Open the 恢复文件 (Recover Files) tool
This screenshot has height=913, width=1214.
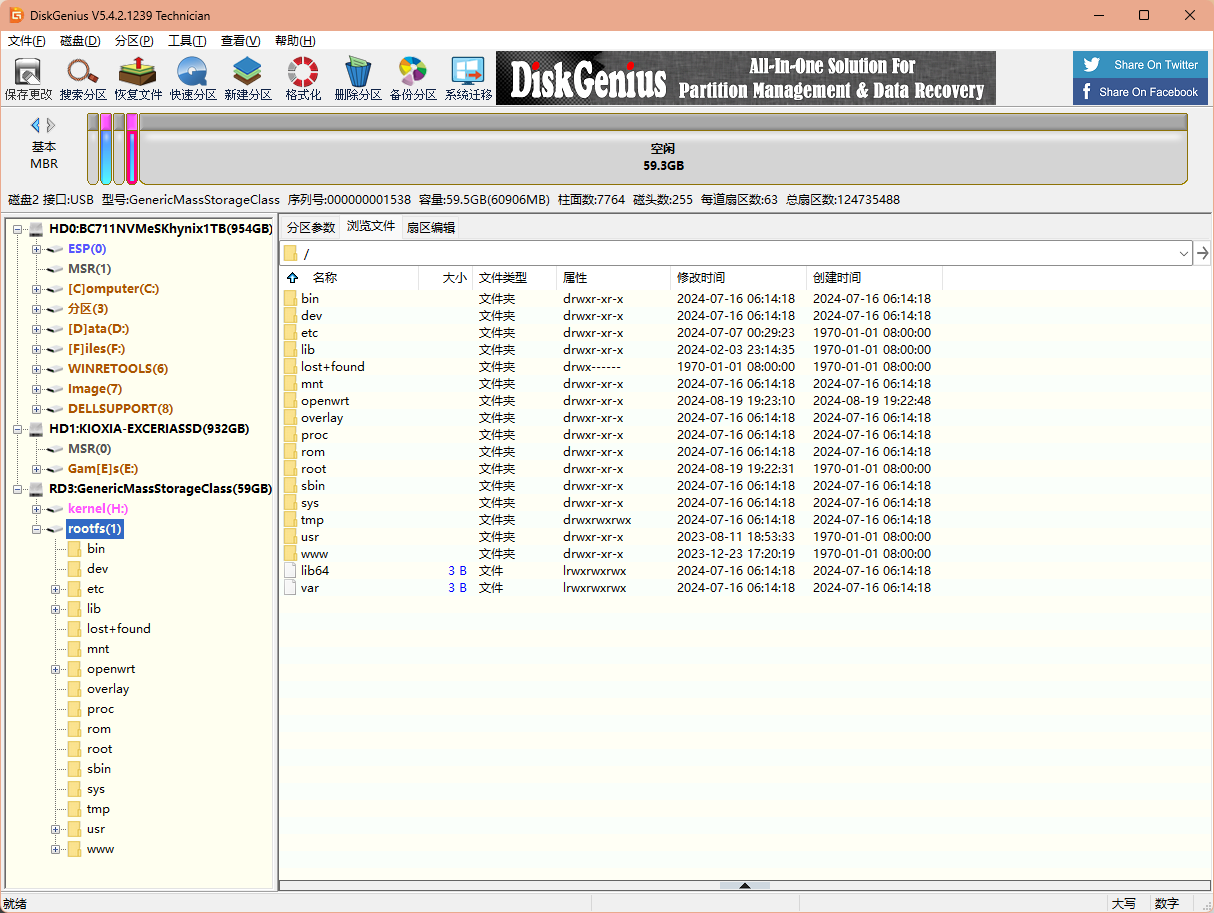point(138,78)
